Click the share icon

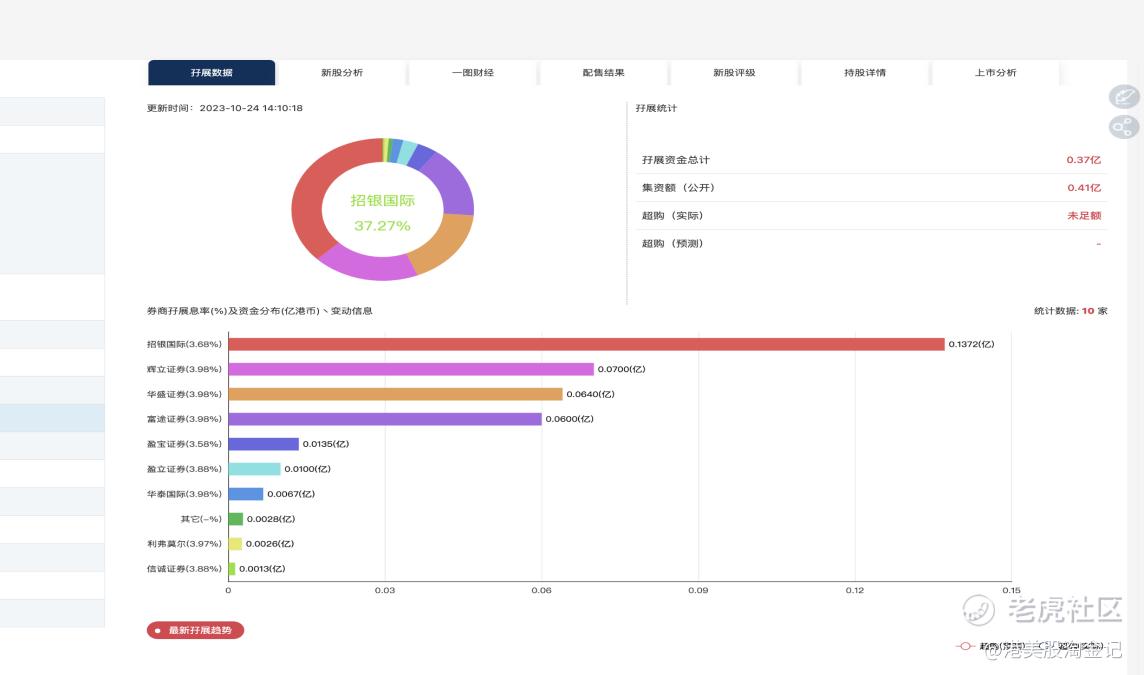[x=1124, y=128]
